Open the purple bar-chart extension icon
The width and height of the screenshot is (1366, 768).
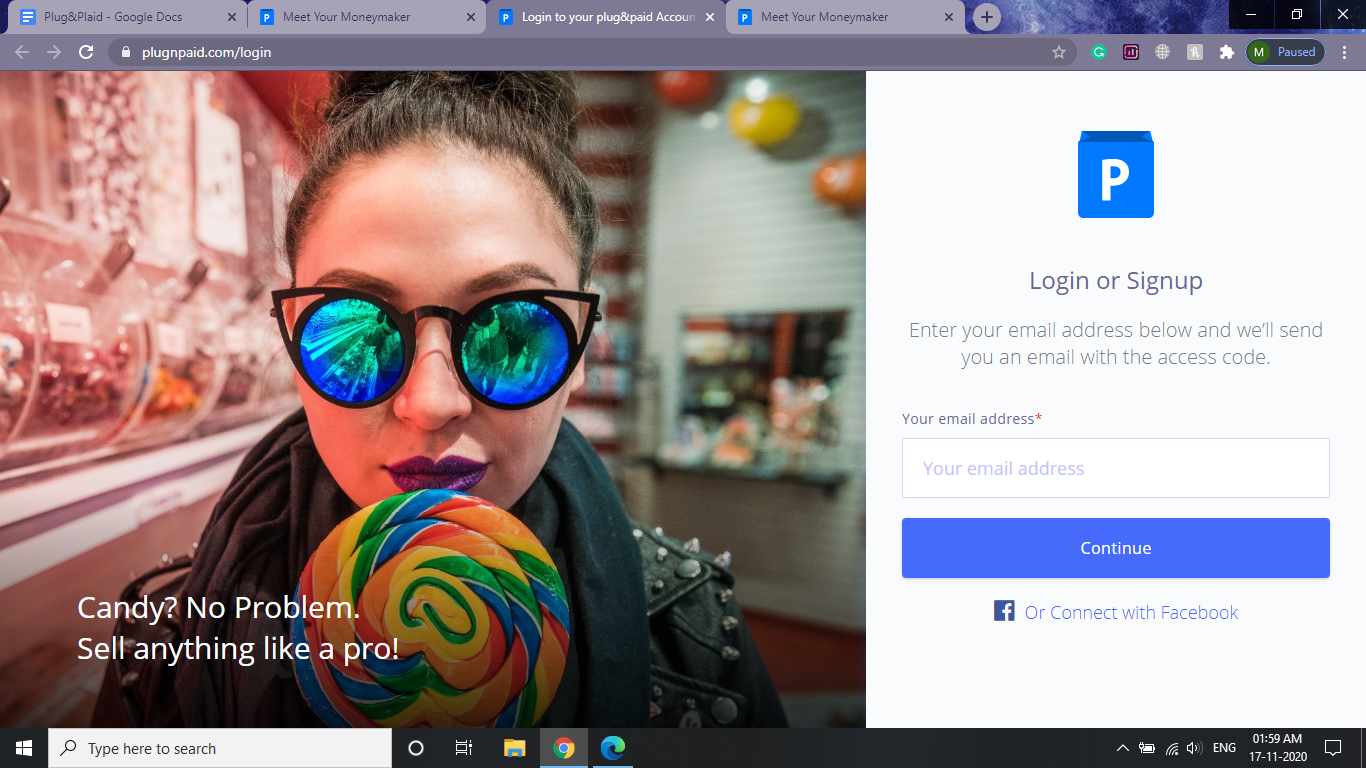[1131, 52]
